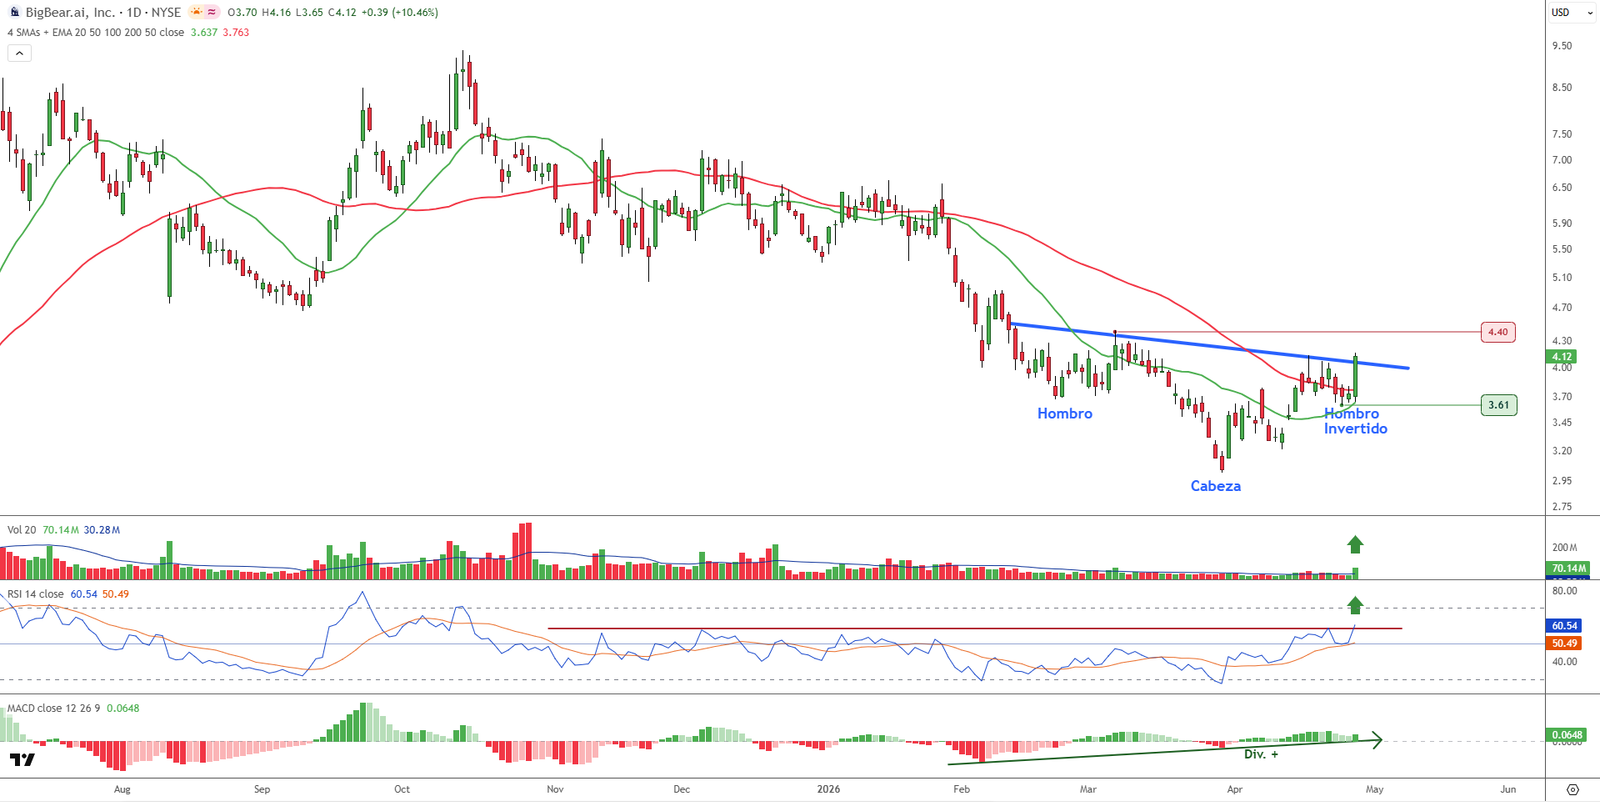Select the Vol 20 indicator legend
Screen dimensions: 1600x802
pyautogui.click(x=22, y=530)
